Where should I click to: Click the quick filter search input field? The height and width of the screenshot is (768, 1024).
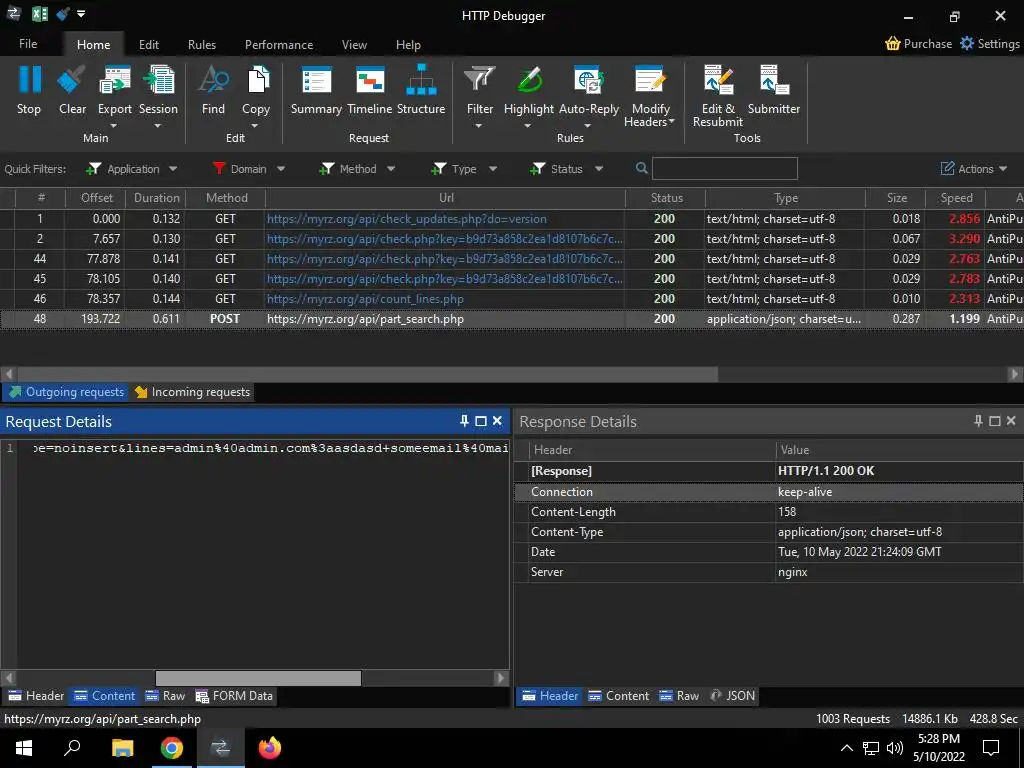tap(725, 168)
